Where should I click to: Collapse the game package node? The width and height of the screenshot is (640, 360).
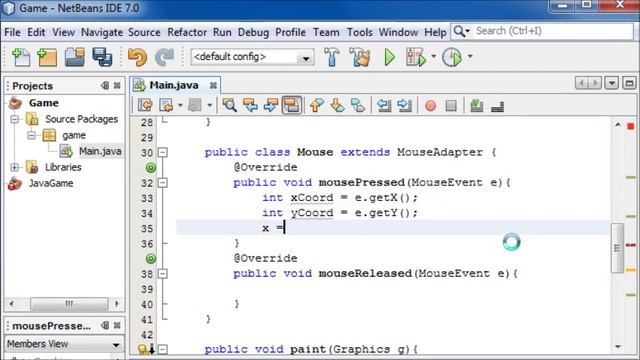[x=31, y=135]
